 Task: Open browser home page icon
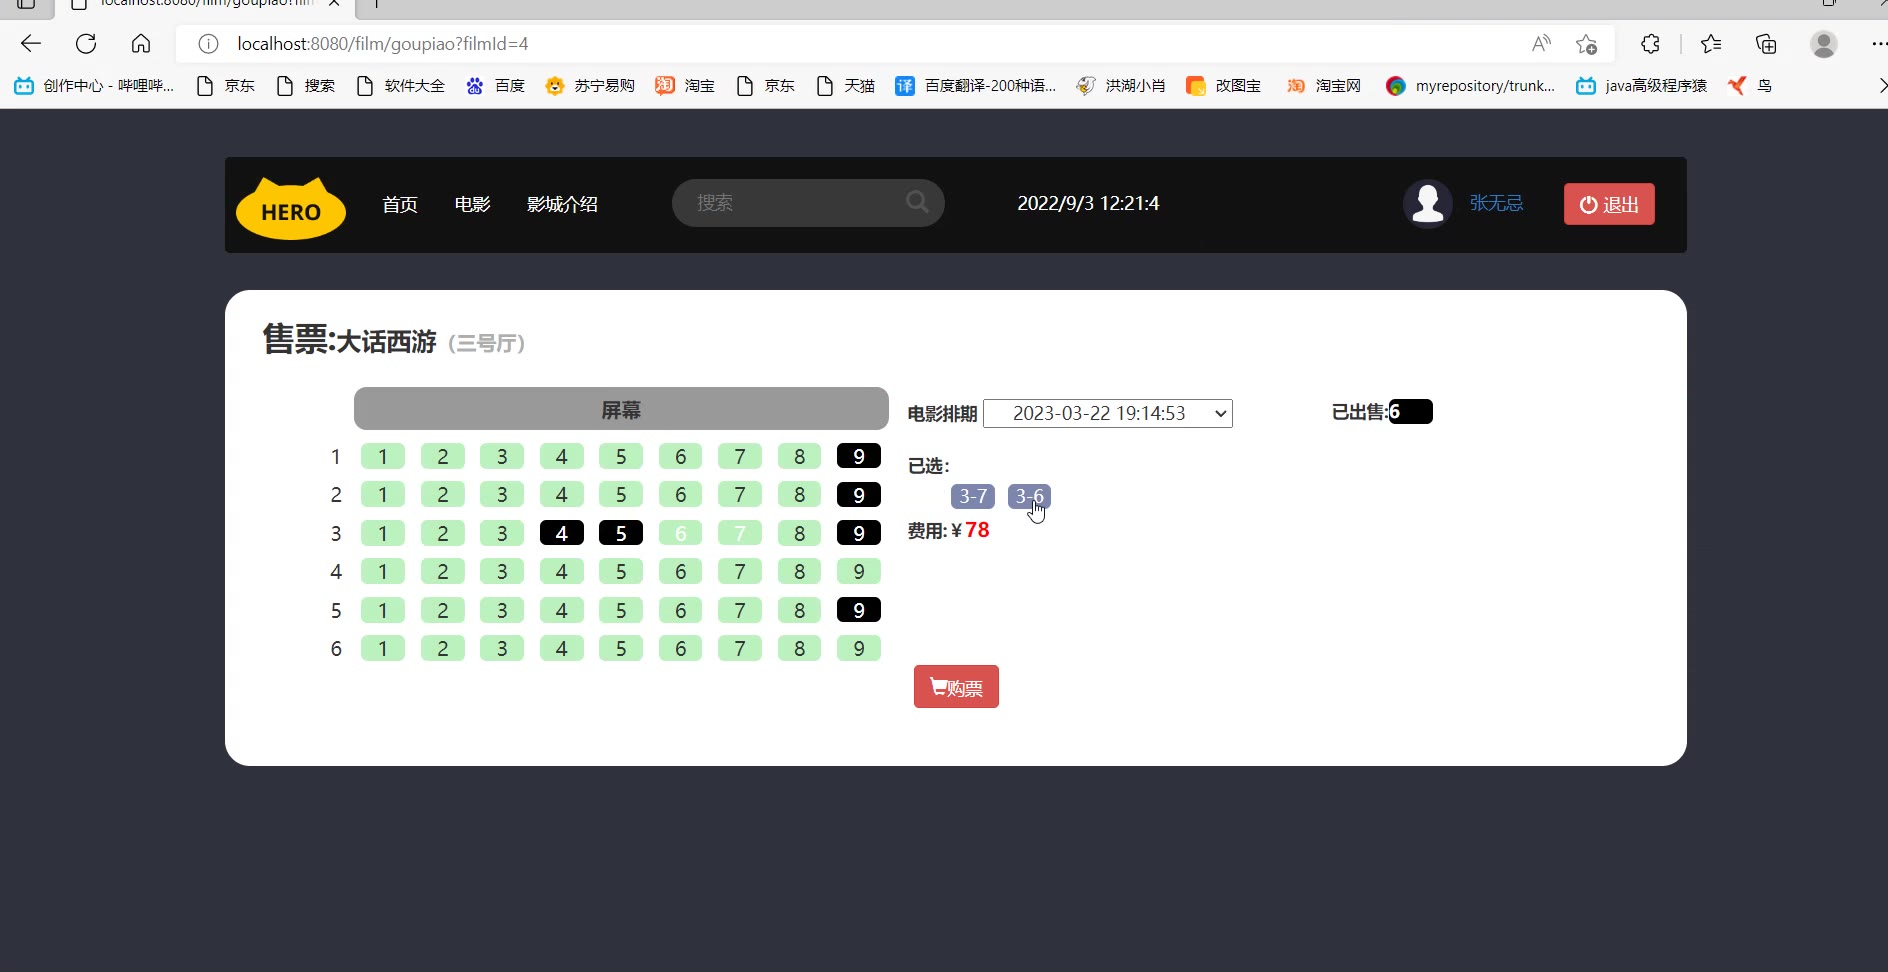(141, 44)
